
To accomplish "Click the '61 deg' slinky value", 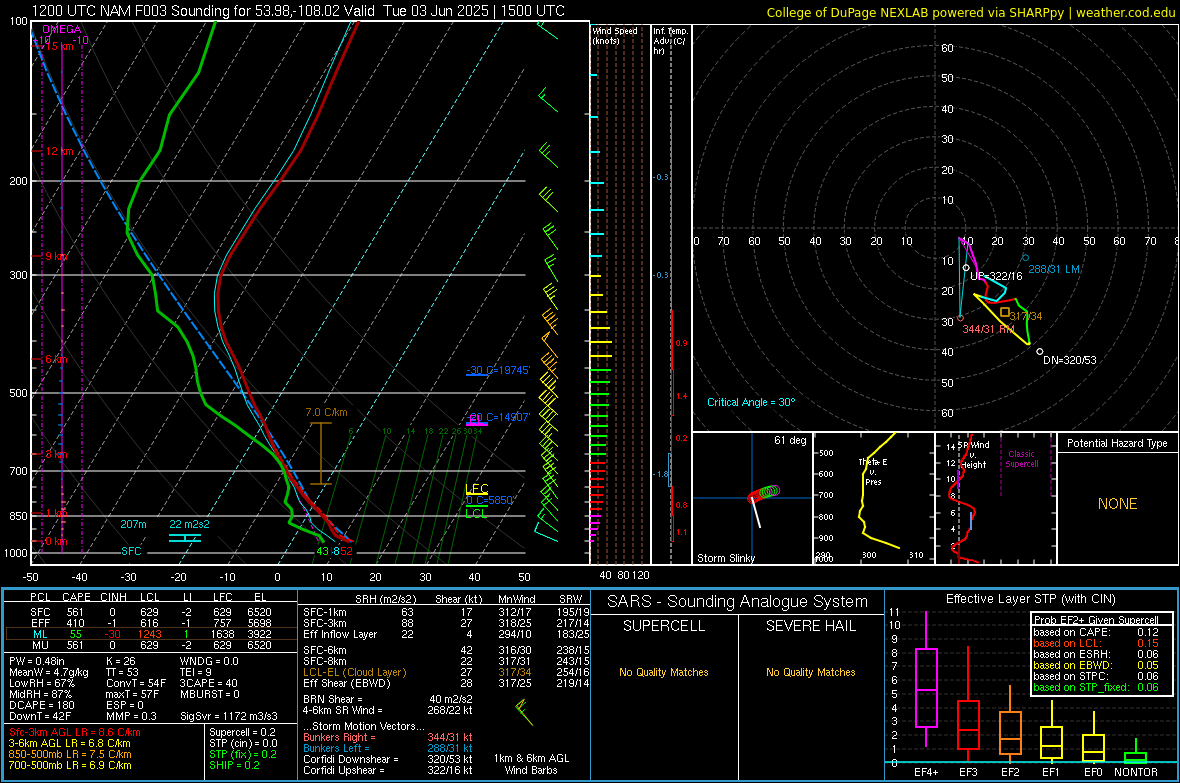I will (x=790, y=440).
